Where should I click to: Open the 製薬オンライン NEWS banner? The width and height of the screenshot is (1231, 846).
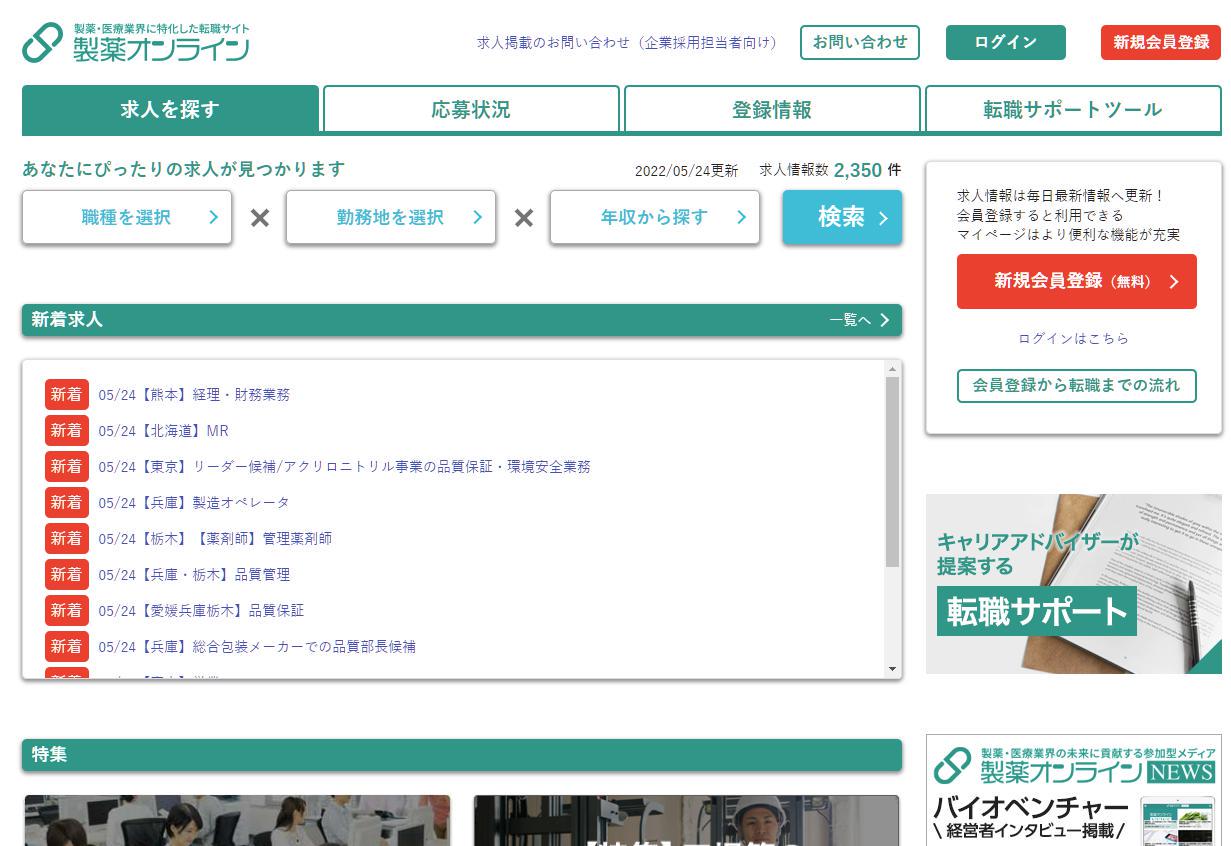pyautogui.click(x=1073, y=790)
